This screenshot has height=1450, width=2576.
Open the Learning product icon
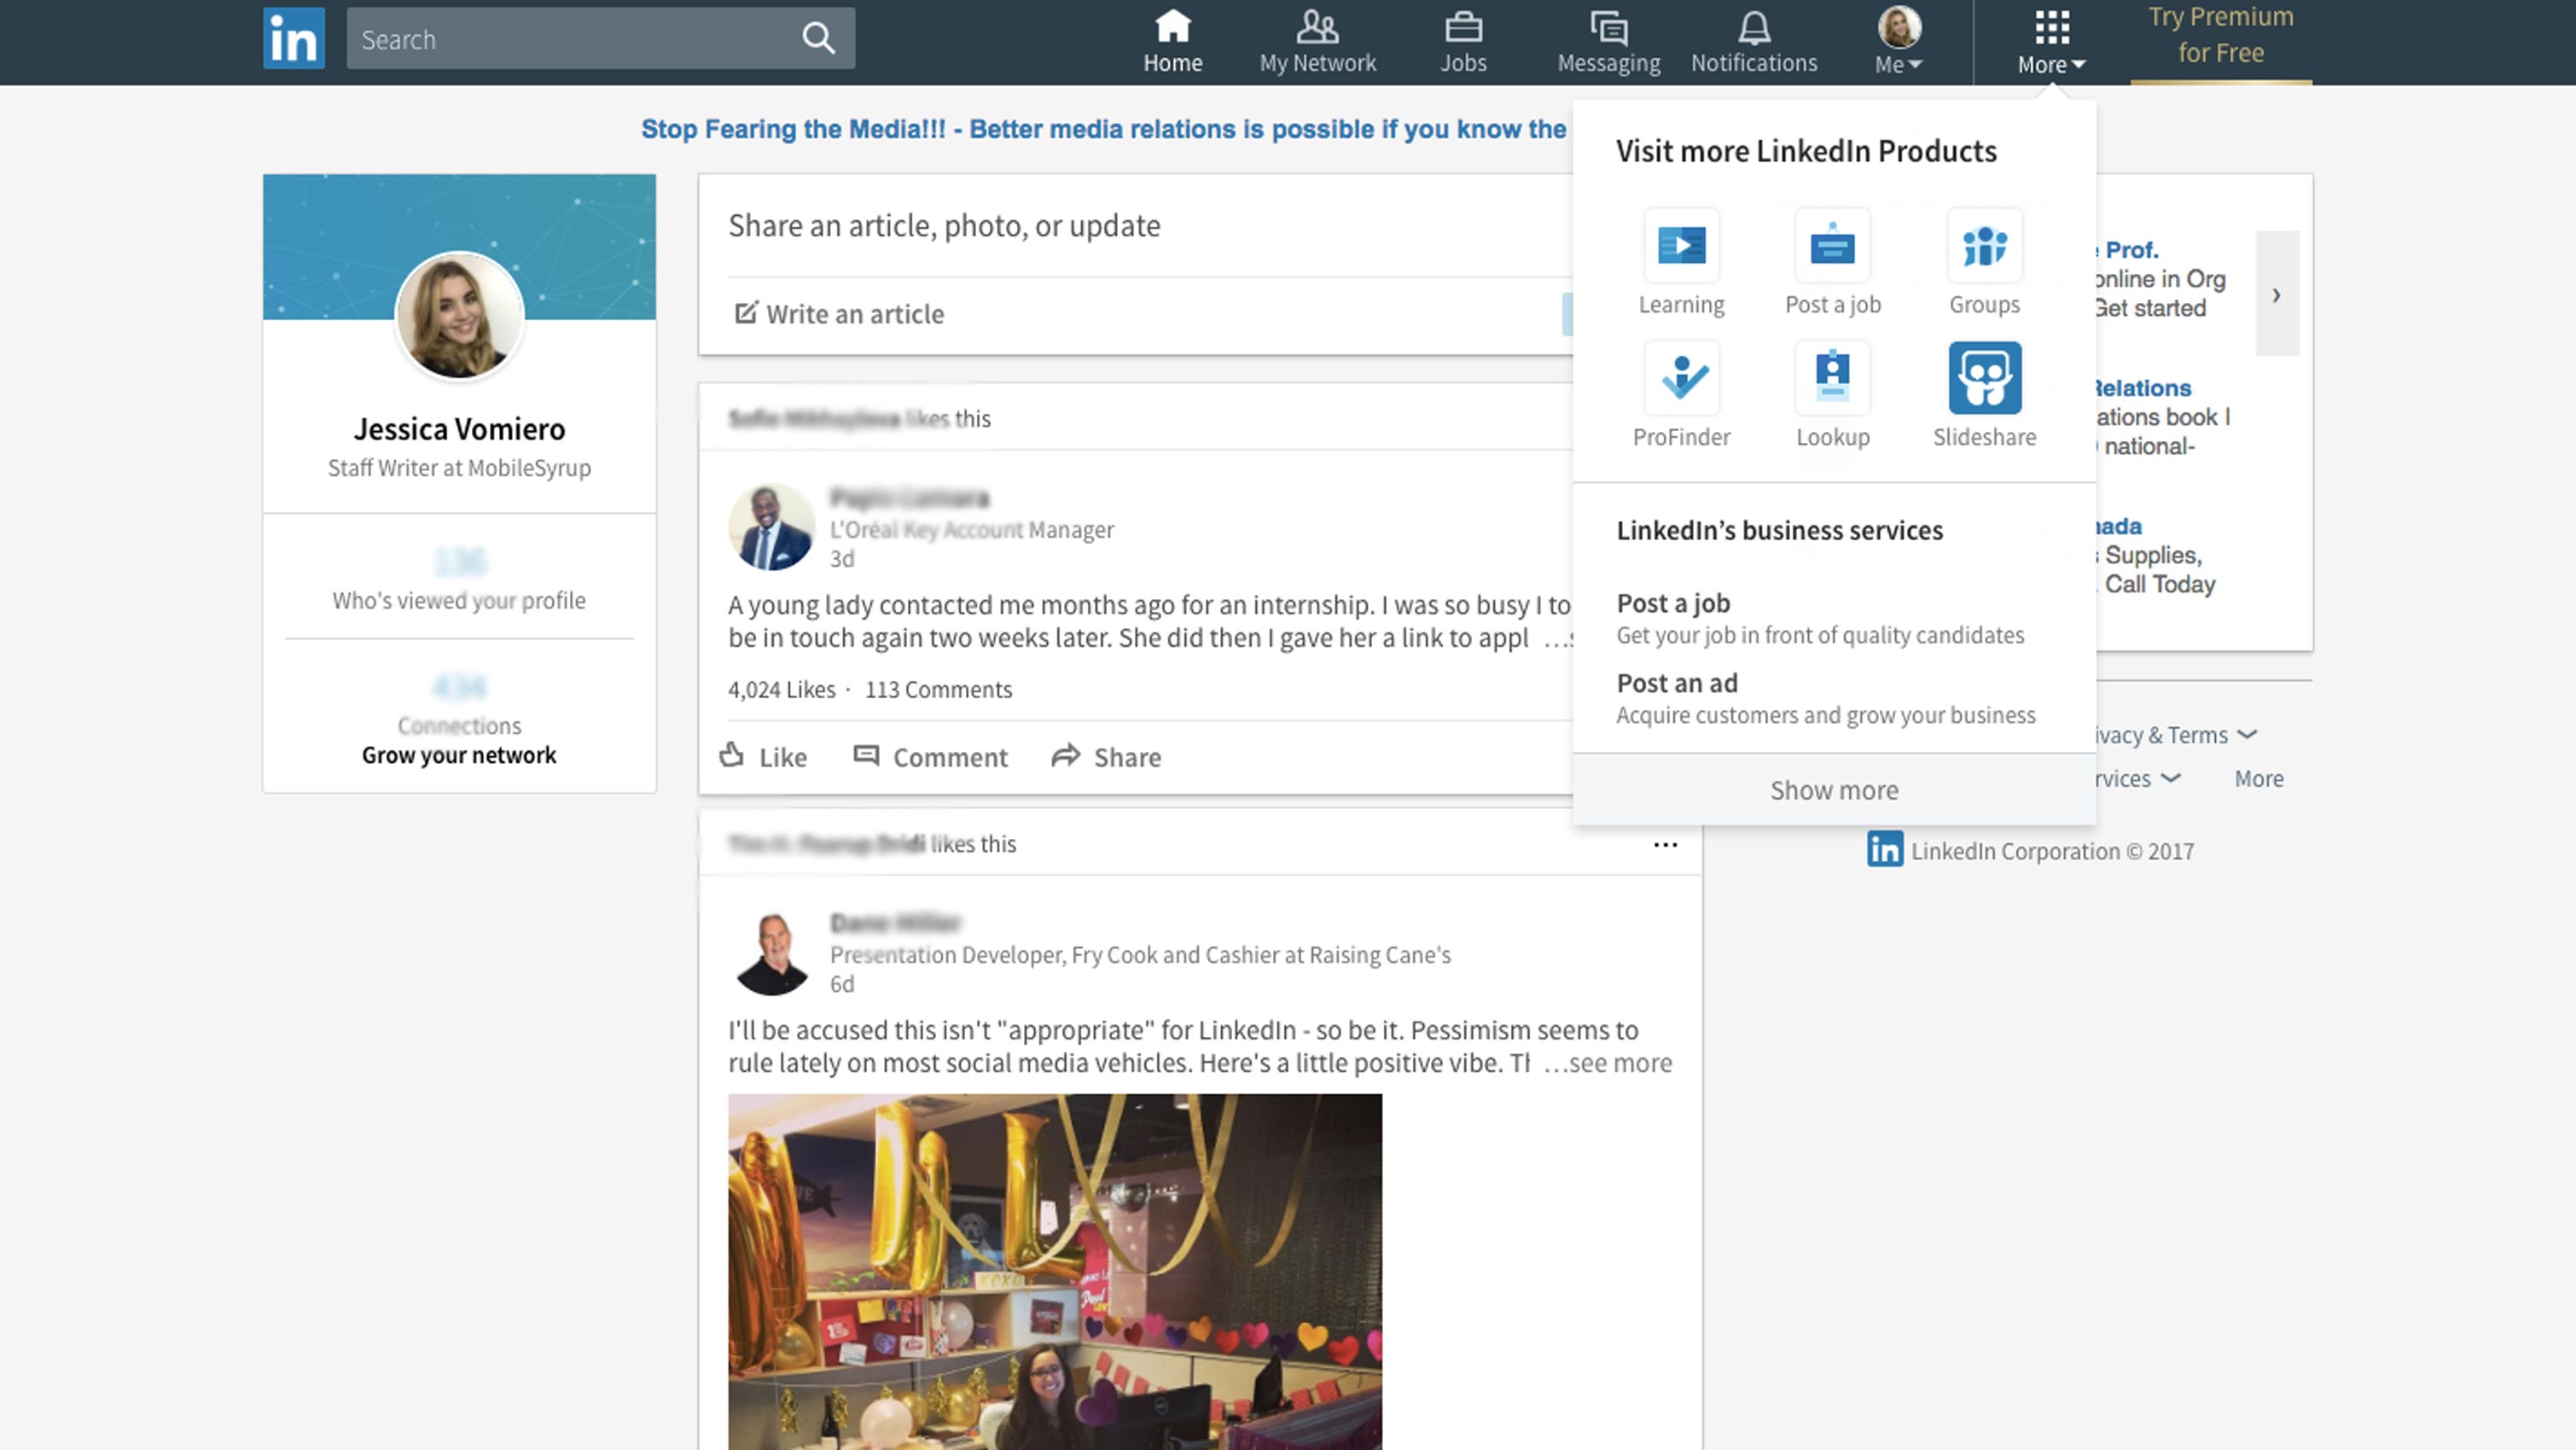click(1681, 246)
